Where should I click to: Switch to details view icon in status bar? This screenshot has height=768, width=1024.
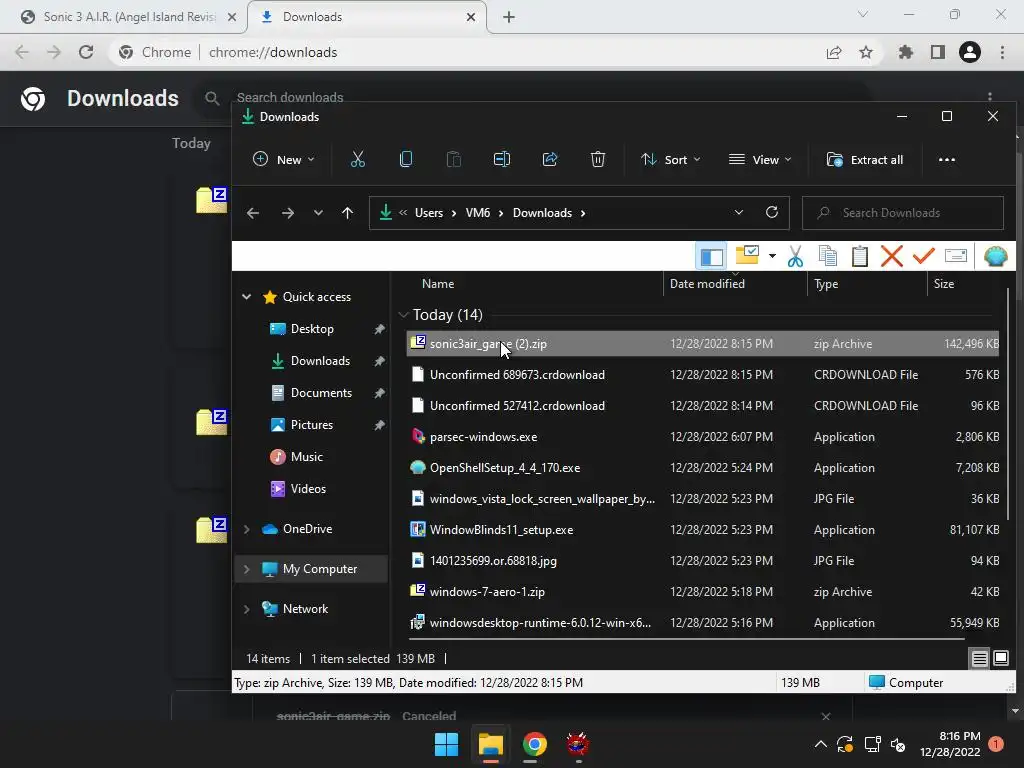pos(979,658)
